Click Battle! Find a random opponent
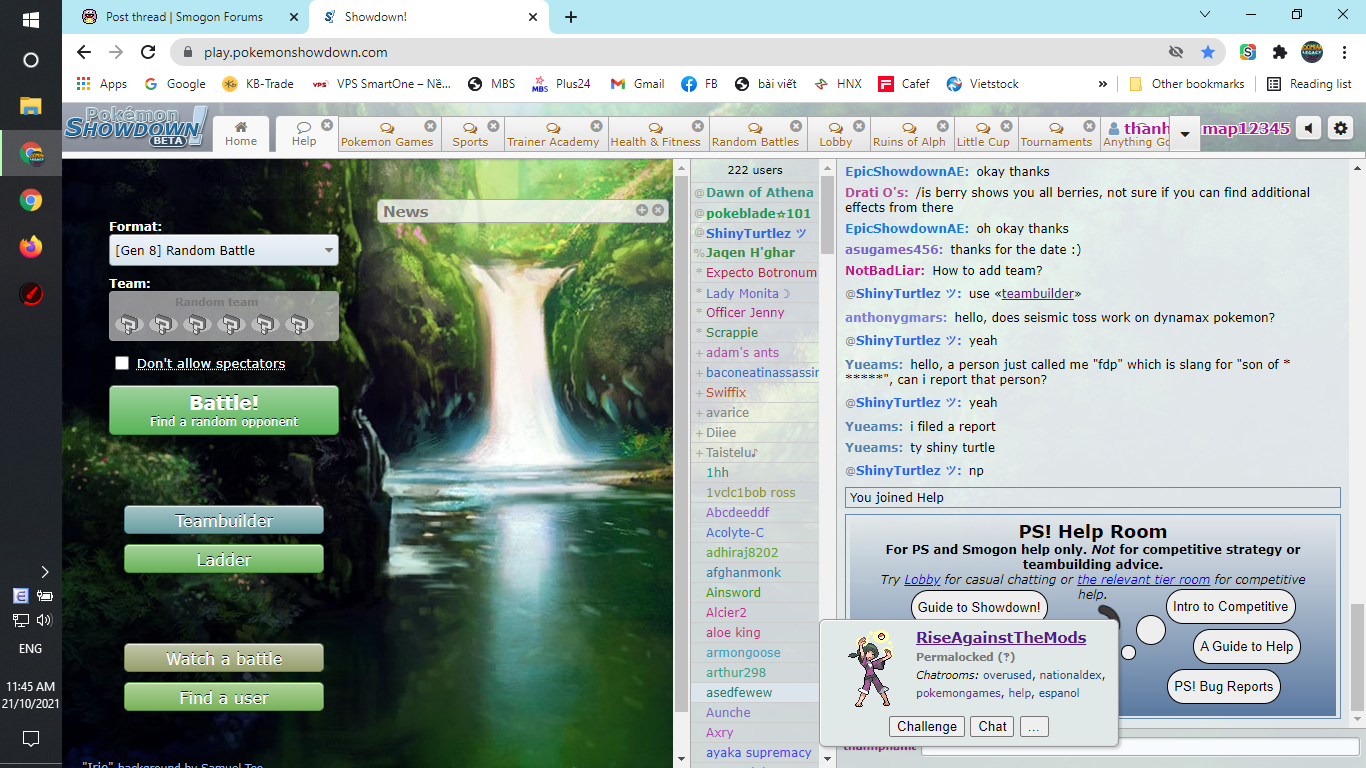The image size is (1366, 768). tap(224, 411)
